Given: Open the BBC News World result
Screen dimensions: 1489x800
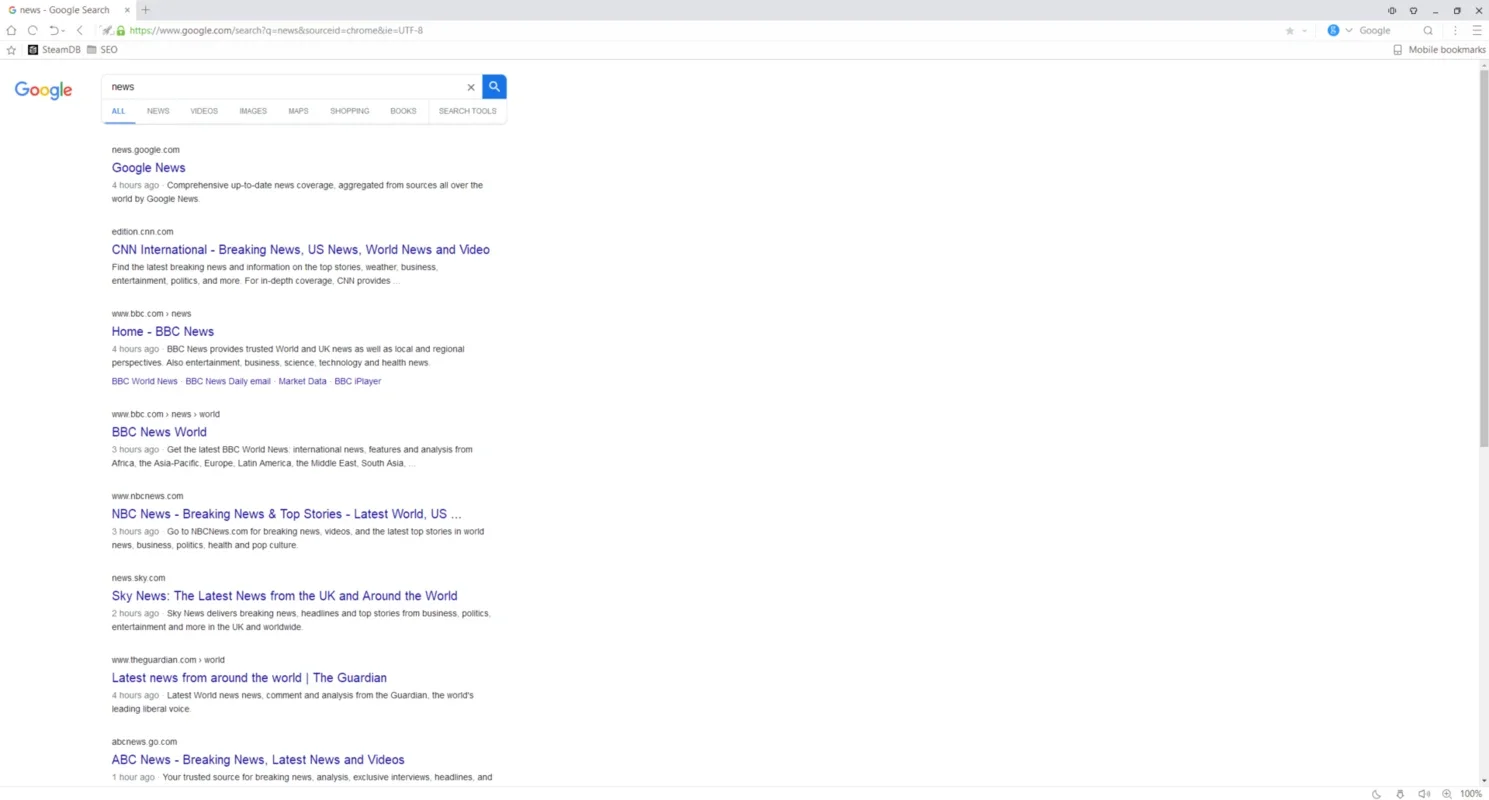Looking at the screenshot, I should click(159, 432).
